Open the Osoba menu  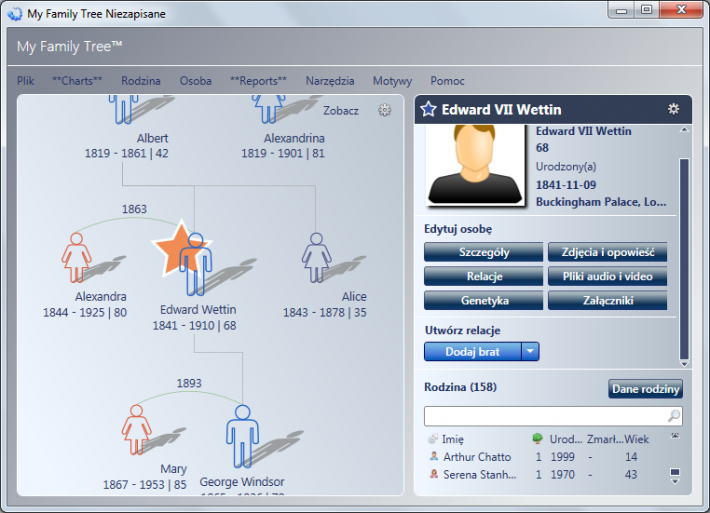(x=196, y=81)
